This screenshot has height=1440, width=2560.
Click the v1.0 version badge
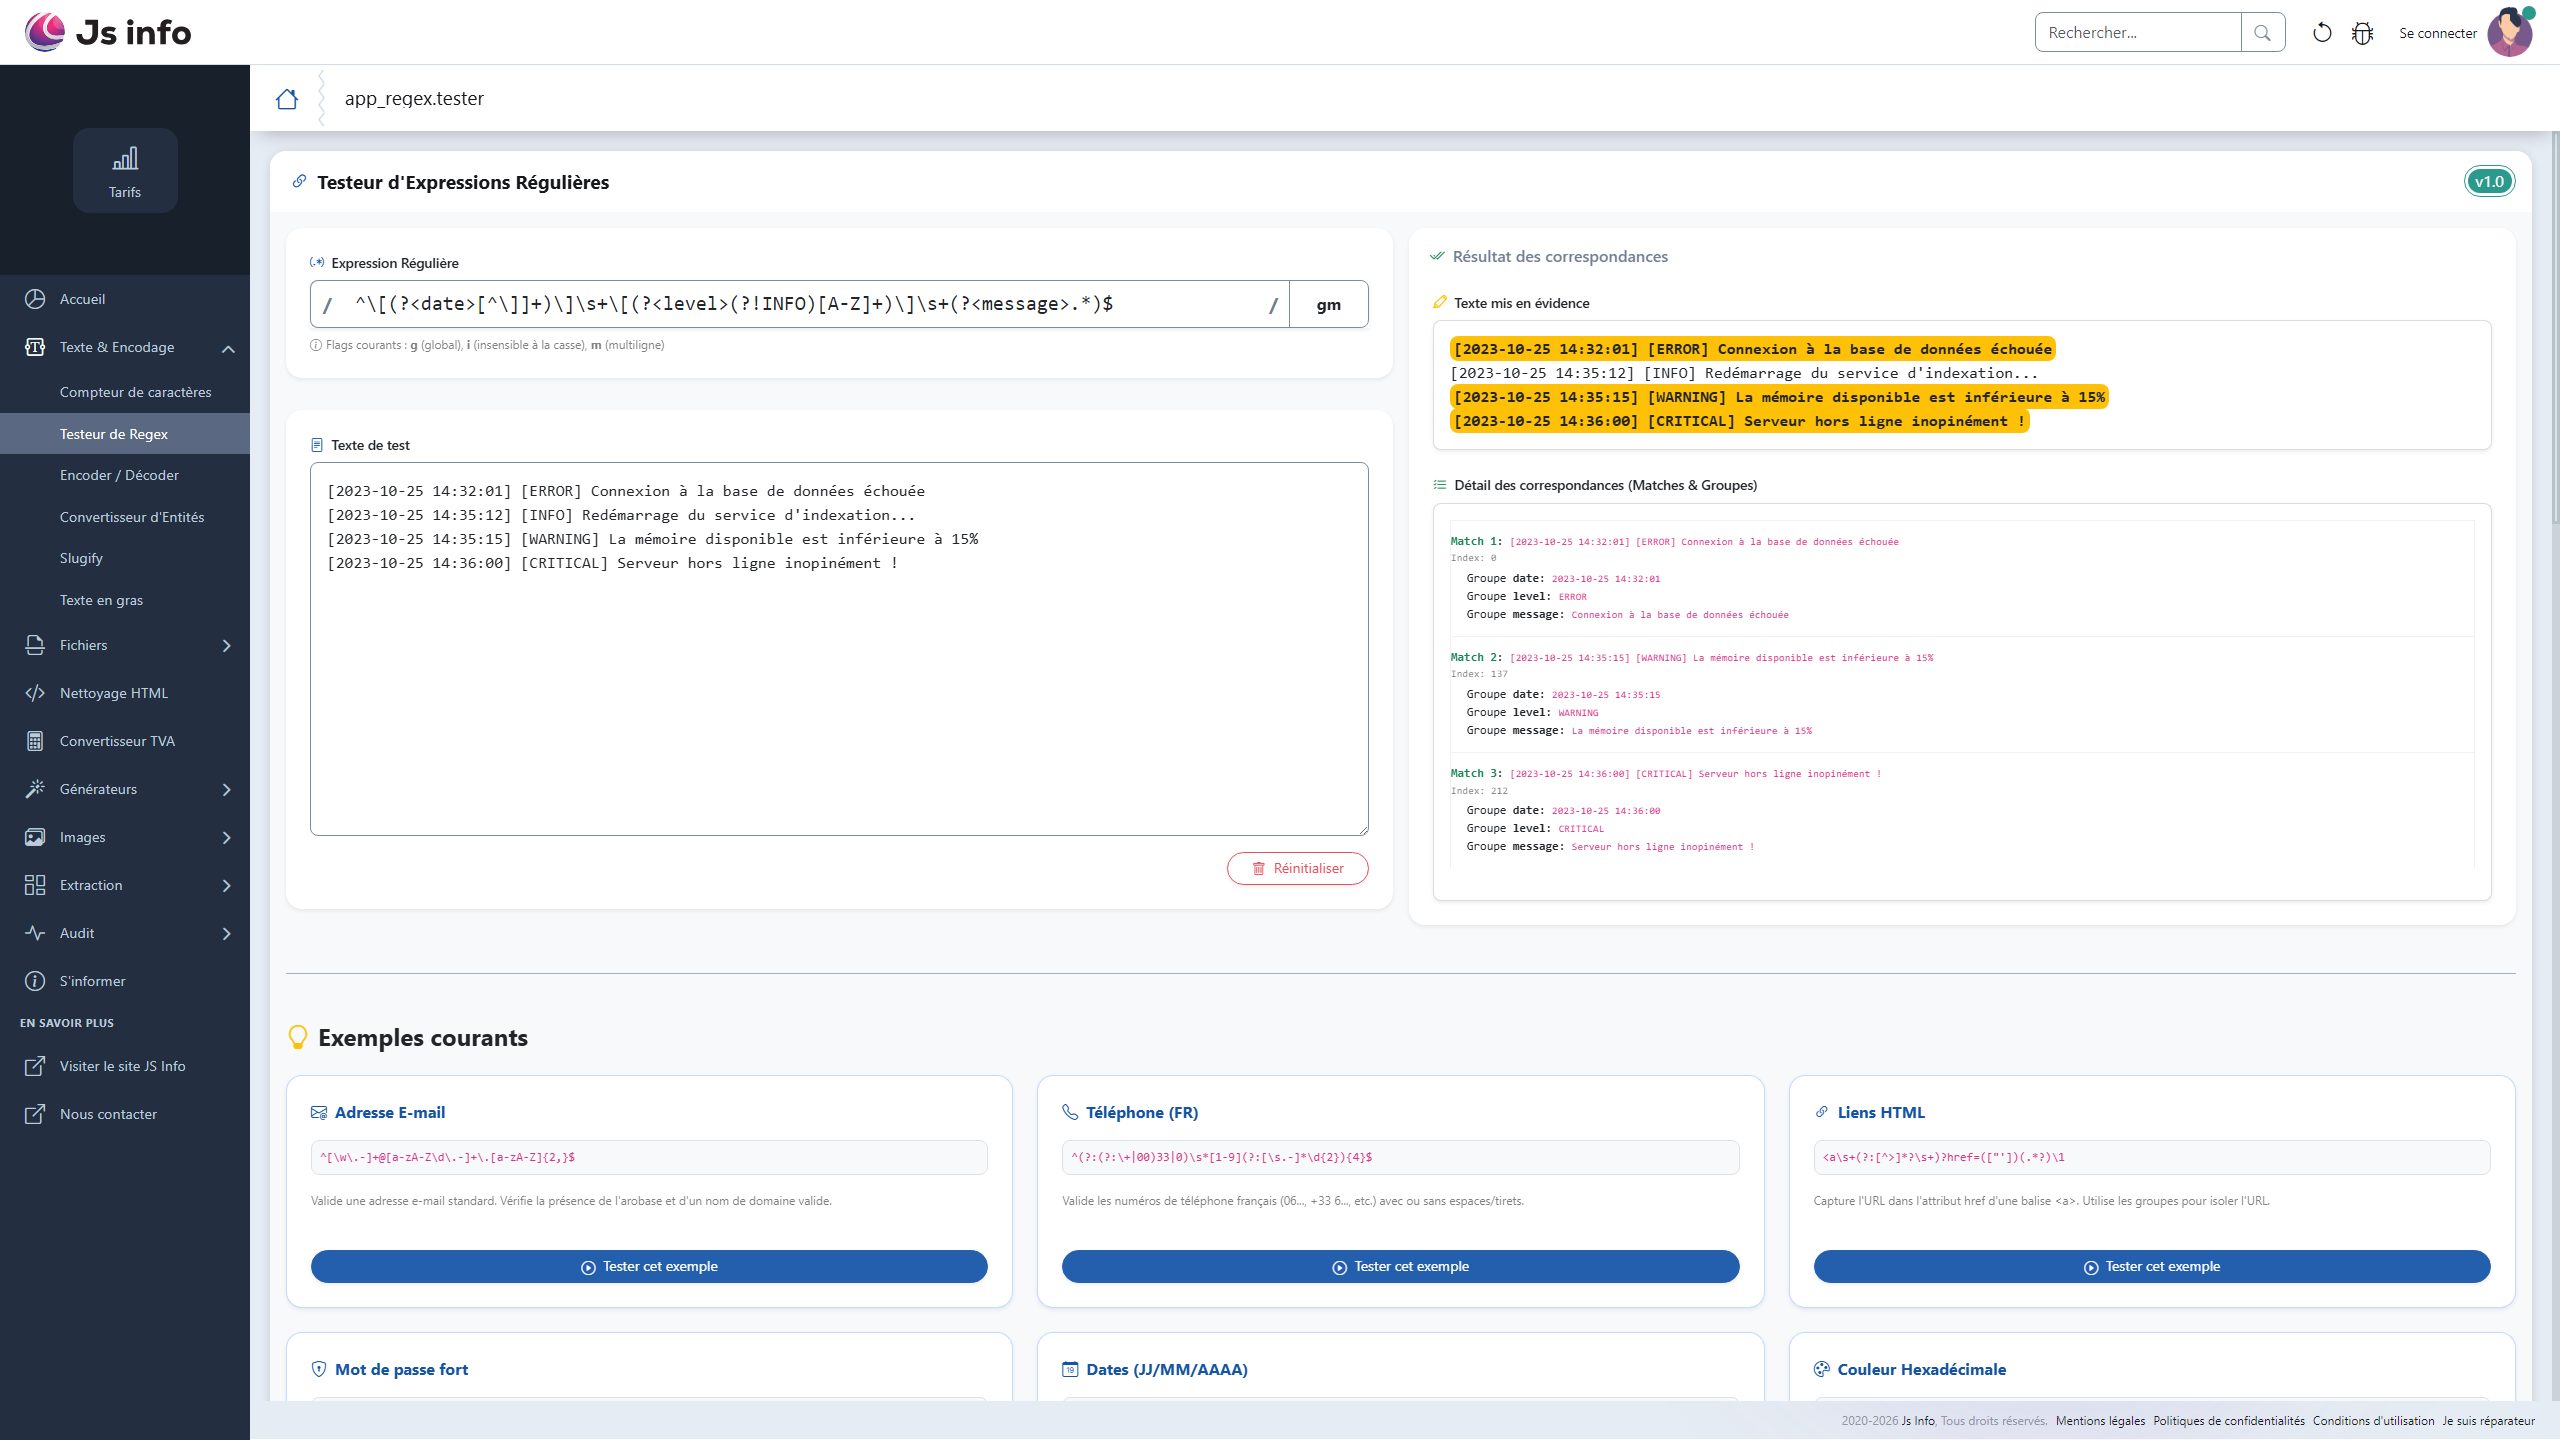(x=2489, y=181)
